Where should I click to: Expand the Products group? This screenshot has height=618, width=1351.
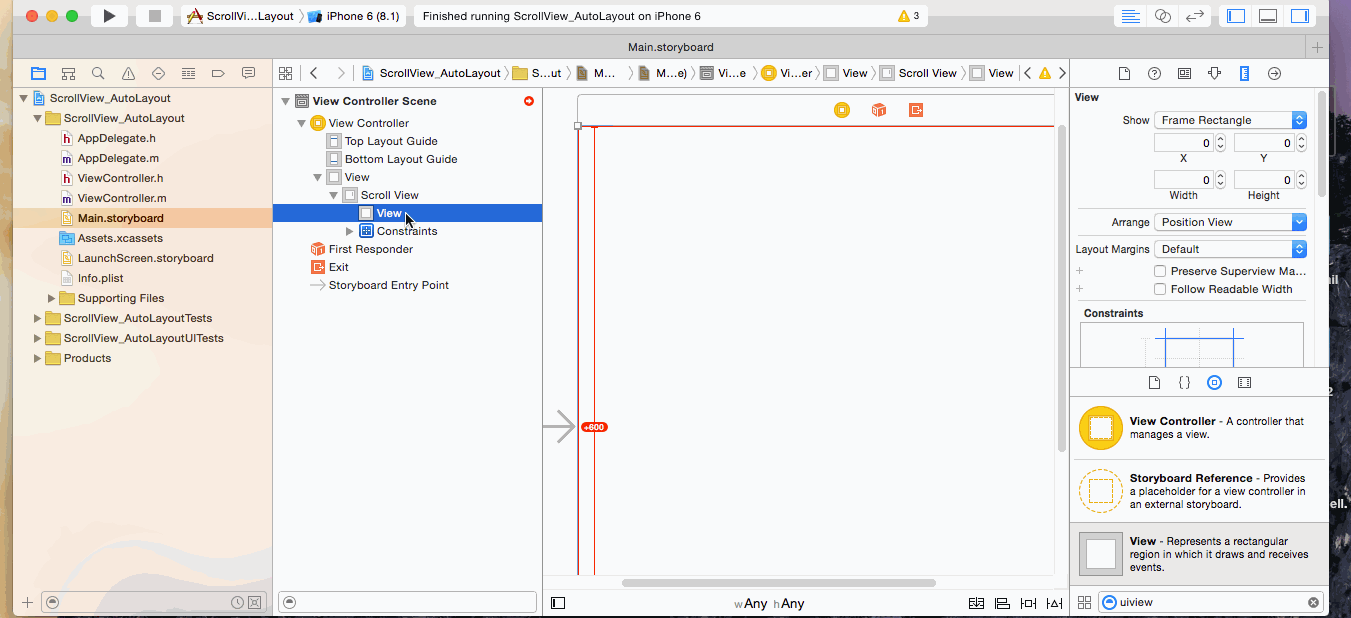point(38,358)
